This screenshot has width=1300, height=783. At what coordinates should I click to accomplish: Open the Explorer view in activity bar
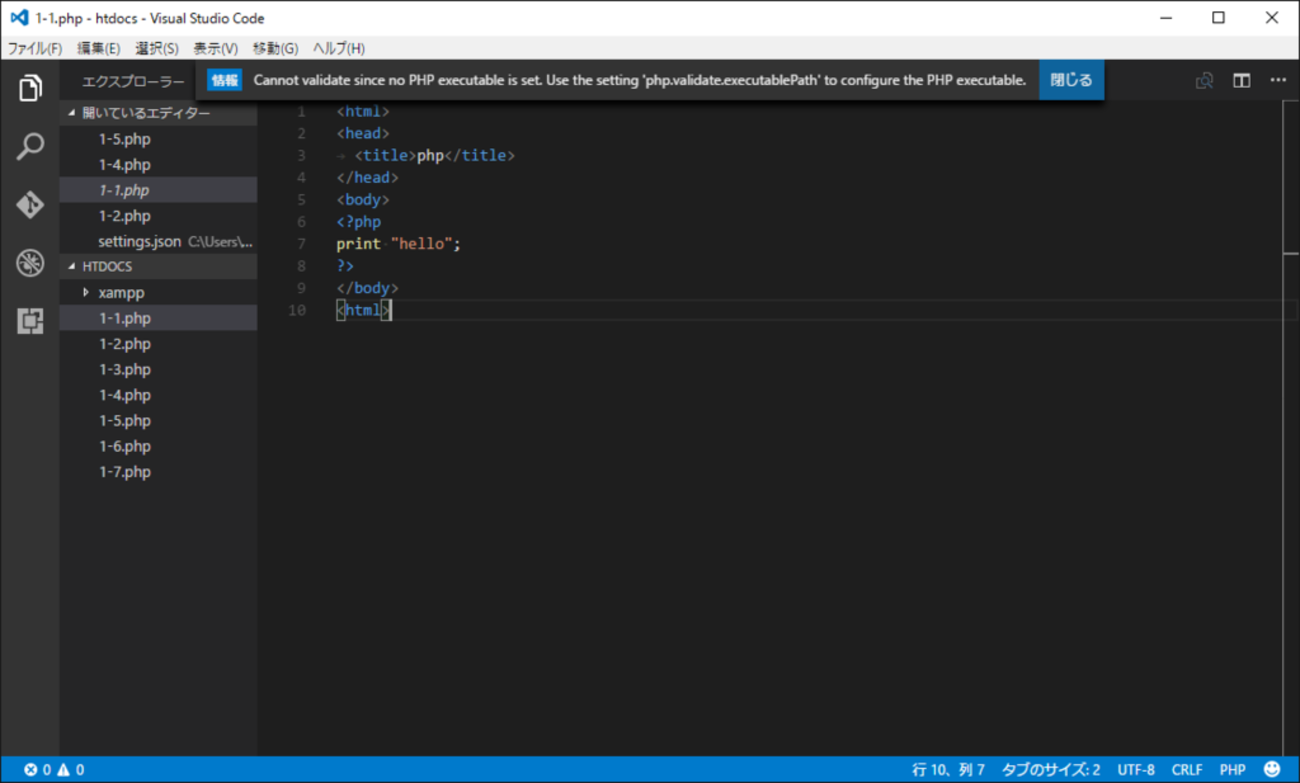30,89
